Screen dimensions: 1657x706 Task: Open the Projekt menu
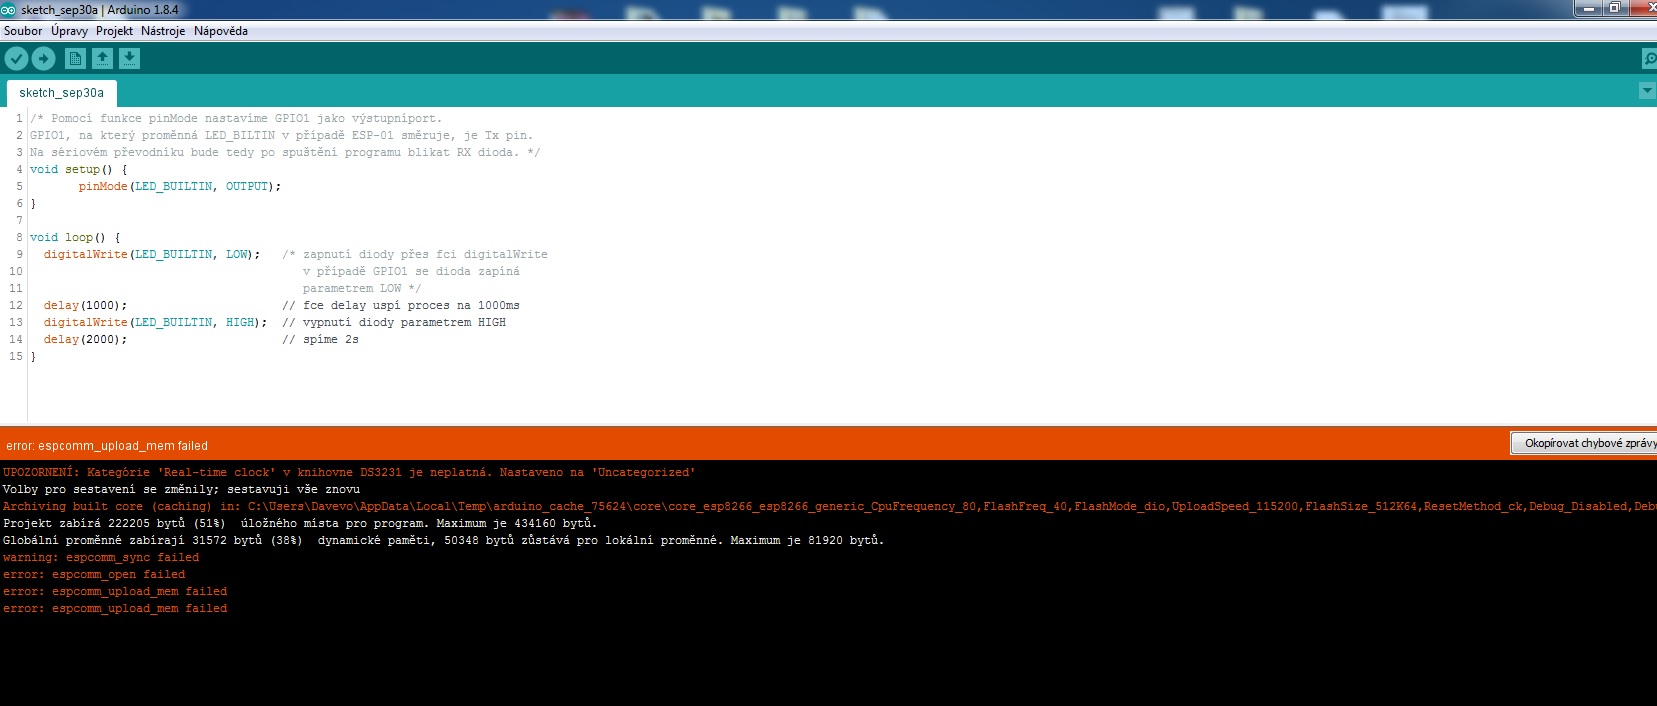tap(114, 31)
